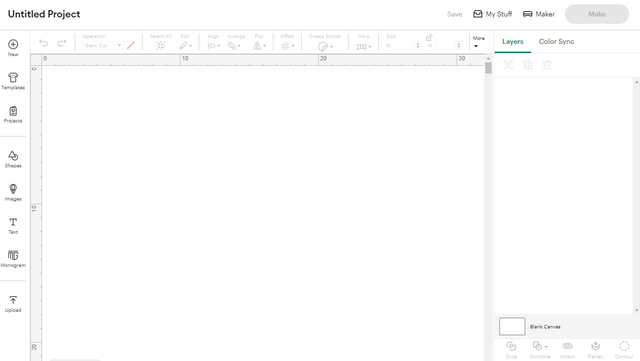Click the Flatten tool
This screenshot has width=640, height=361.
point(596,350)
